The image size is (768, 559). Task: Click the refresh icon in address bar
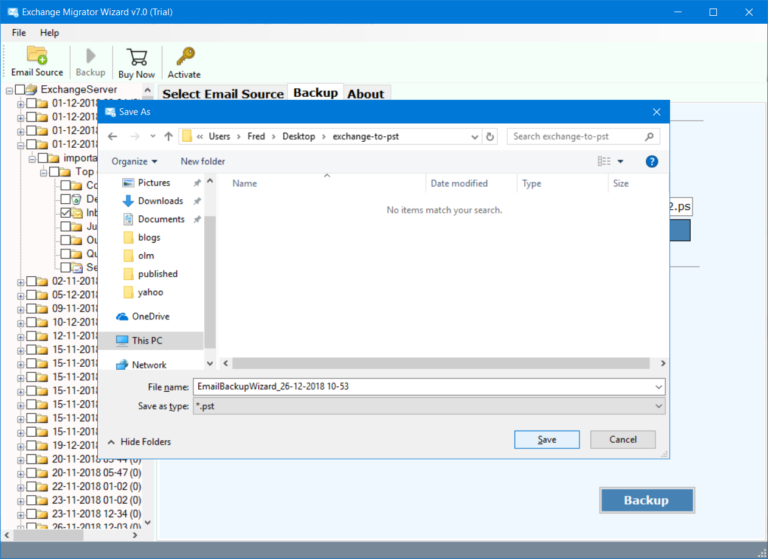(x=489, y=136)
